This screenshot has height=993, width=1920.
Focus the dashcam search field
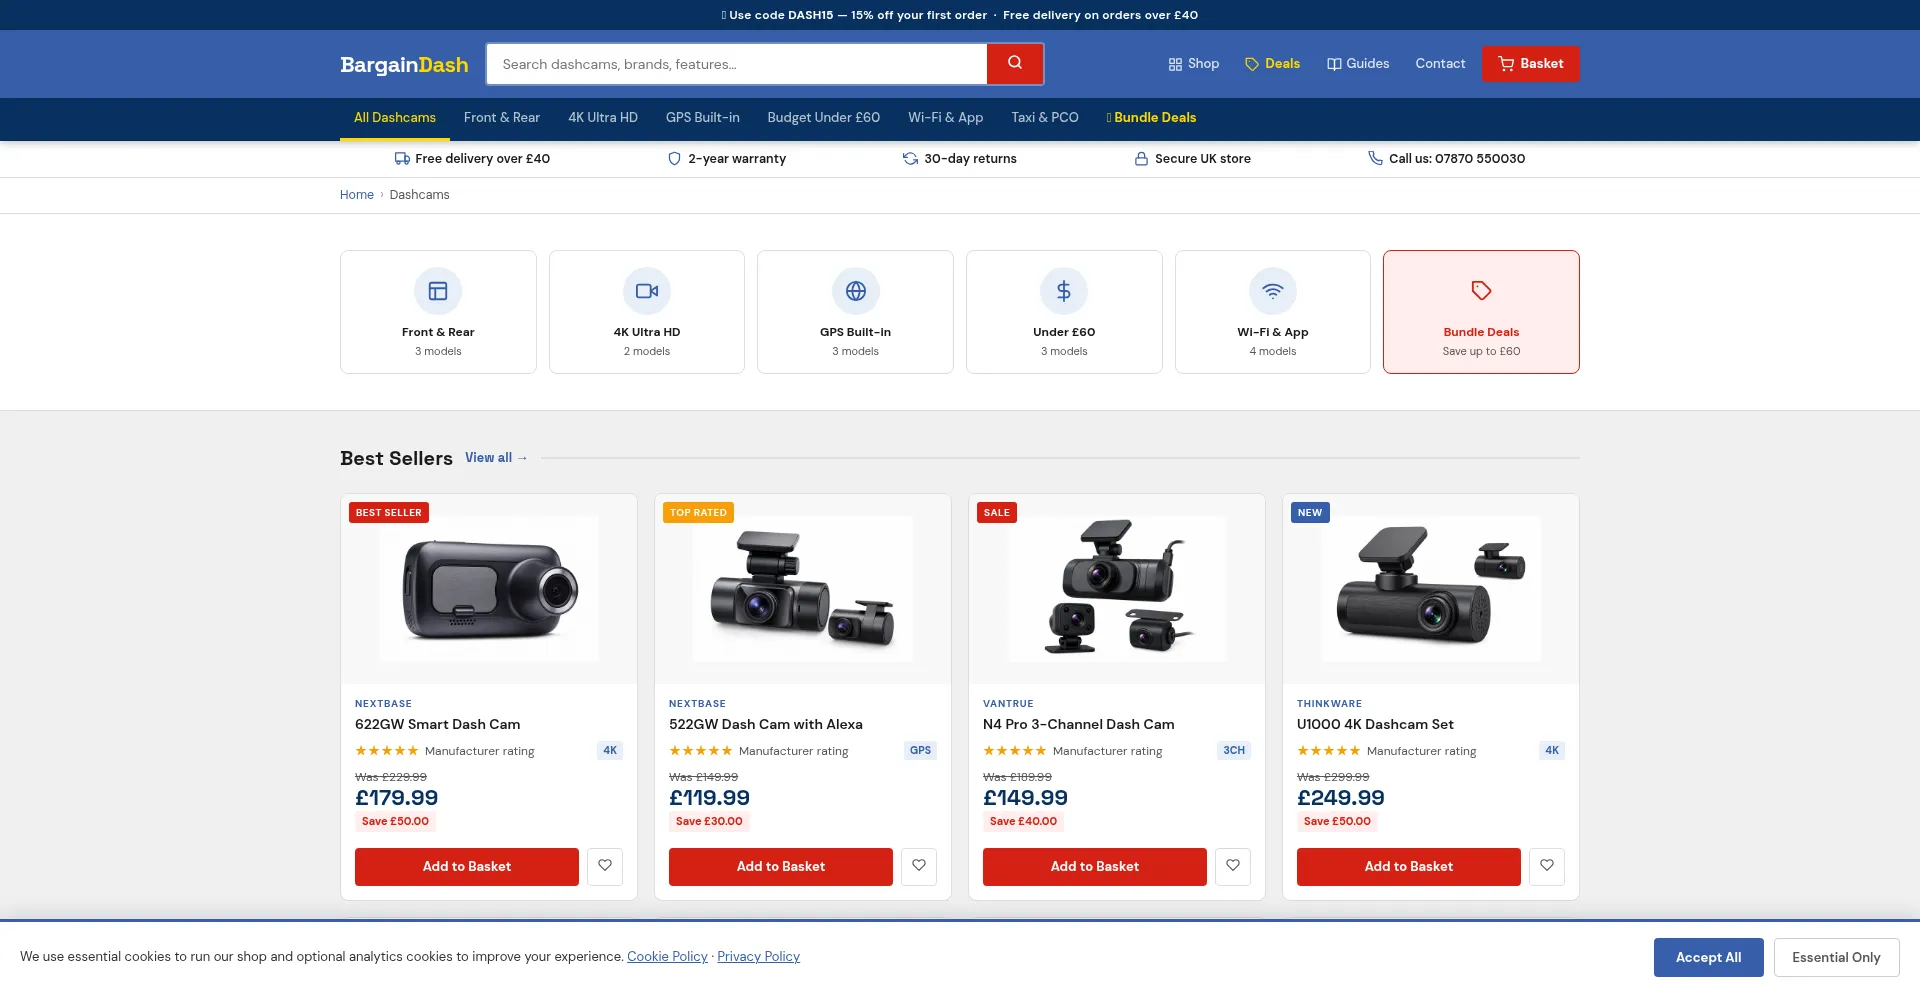point(737,64)
